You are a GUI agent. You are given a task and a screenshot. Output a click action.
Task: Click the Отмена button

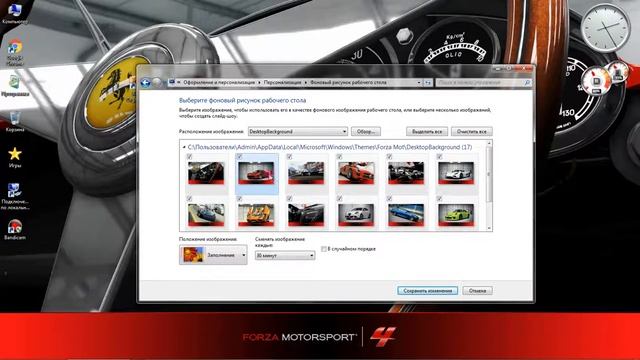pyautogui.click(x=477, y=291)
